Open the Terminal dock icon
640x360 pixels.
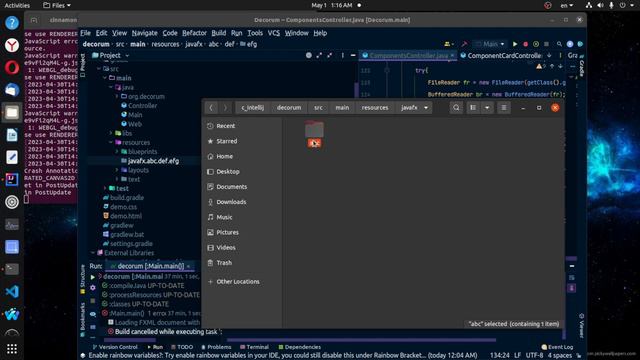coord(12,269)
